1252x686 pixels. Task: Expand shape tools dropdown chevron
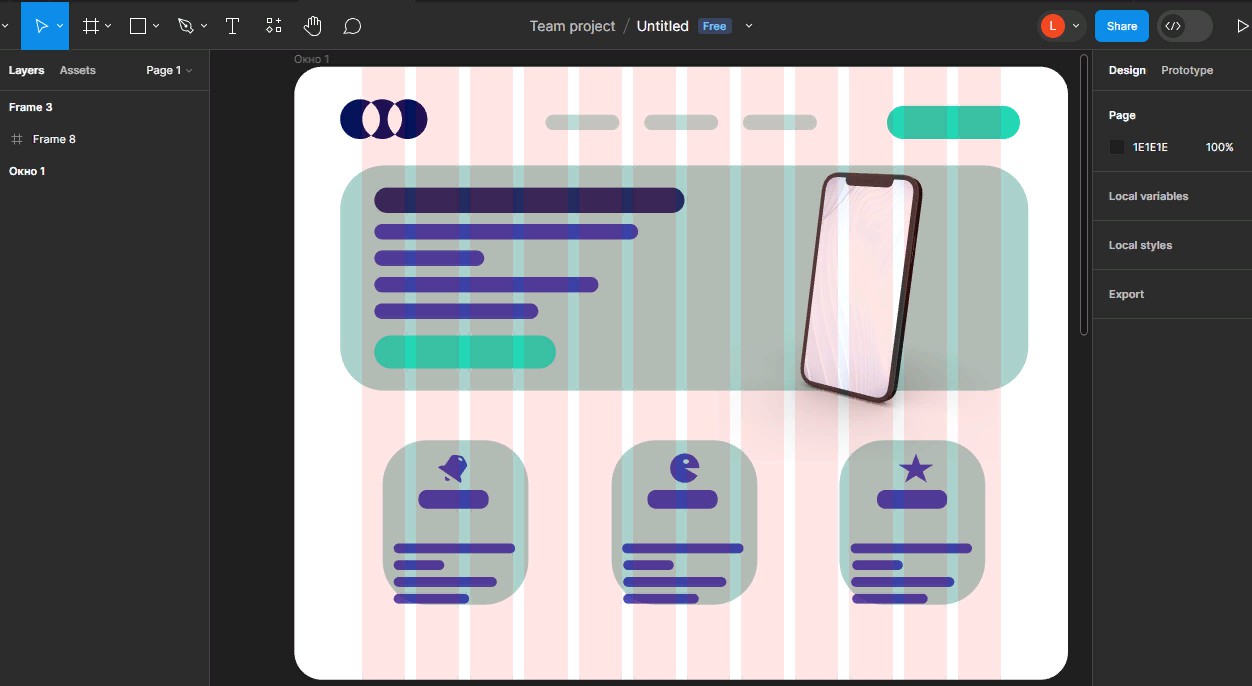(x=156, y=26)
